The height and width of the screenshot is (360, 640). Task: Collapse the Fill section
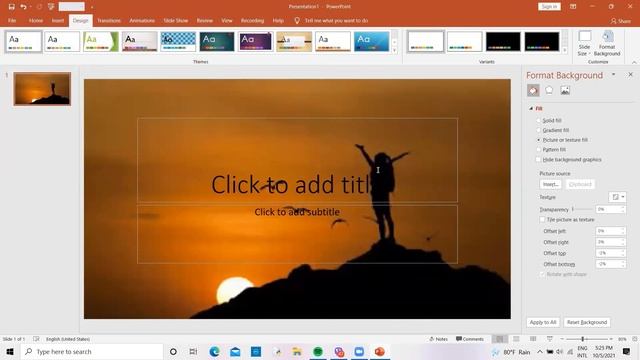531,109
